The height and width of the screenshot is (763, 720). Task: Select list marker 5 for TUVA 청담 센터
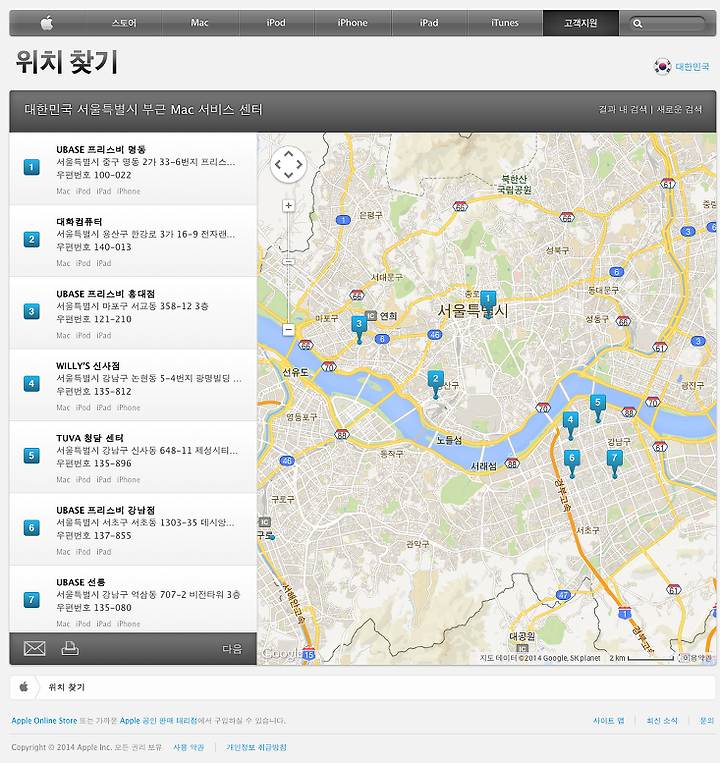(32, 455)
